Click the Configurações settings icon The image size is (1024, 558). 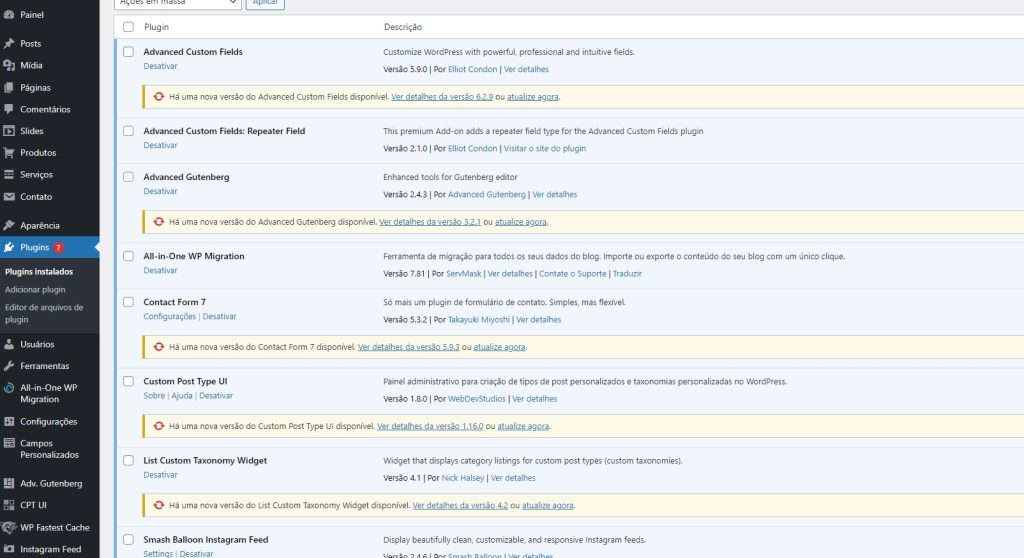8,421
